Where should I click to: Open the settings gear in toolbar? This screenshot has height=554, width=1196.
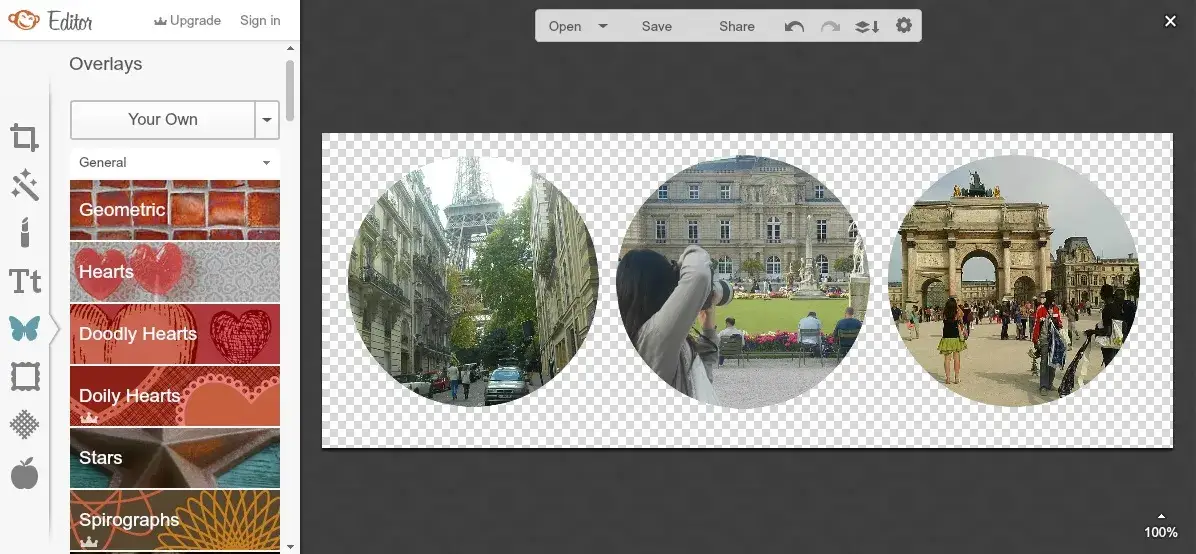pyautogui.click(x=904, y=25)
